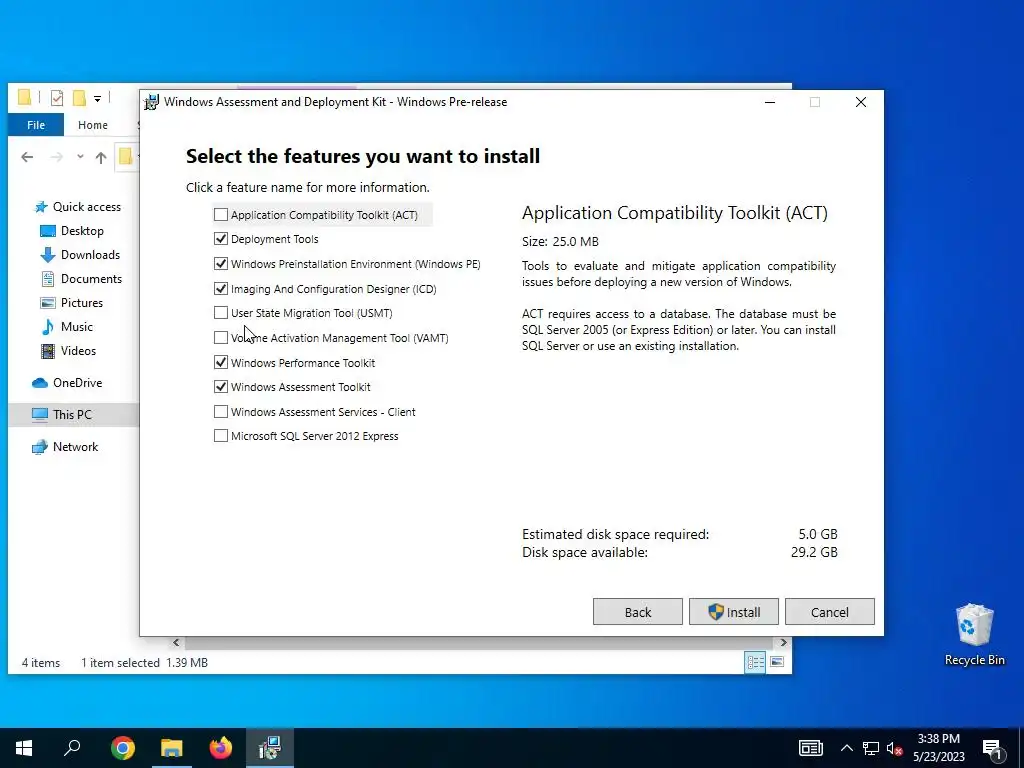This screenshot has width=1024, height=768.
Task: Open File tab in File Explorer
Action: point(36,125)
